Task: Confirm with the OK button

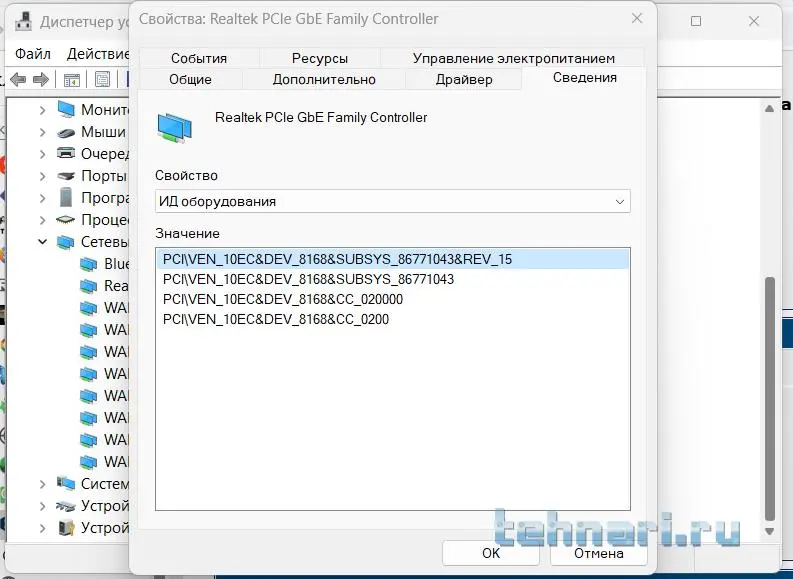Action: [491, 553]
